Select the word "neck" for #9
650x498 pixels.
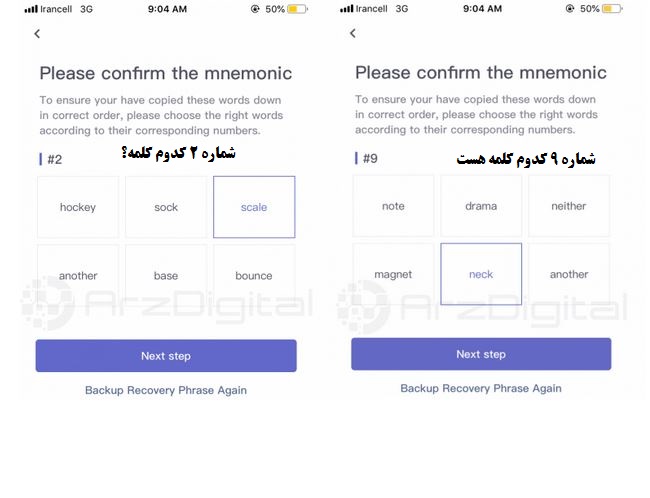(x=481, y=274)
